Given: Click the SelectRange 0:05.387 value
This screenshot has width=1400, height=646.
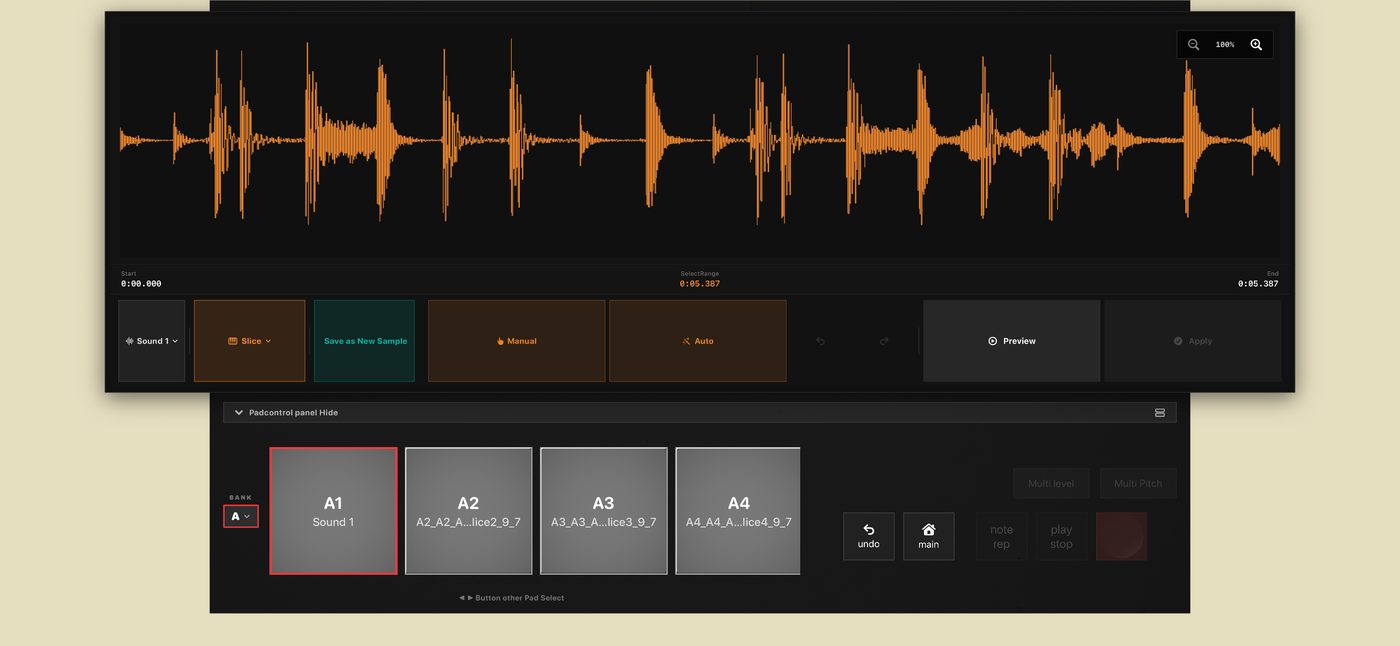Looking at the screenshot, I should tap(699, 284).
